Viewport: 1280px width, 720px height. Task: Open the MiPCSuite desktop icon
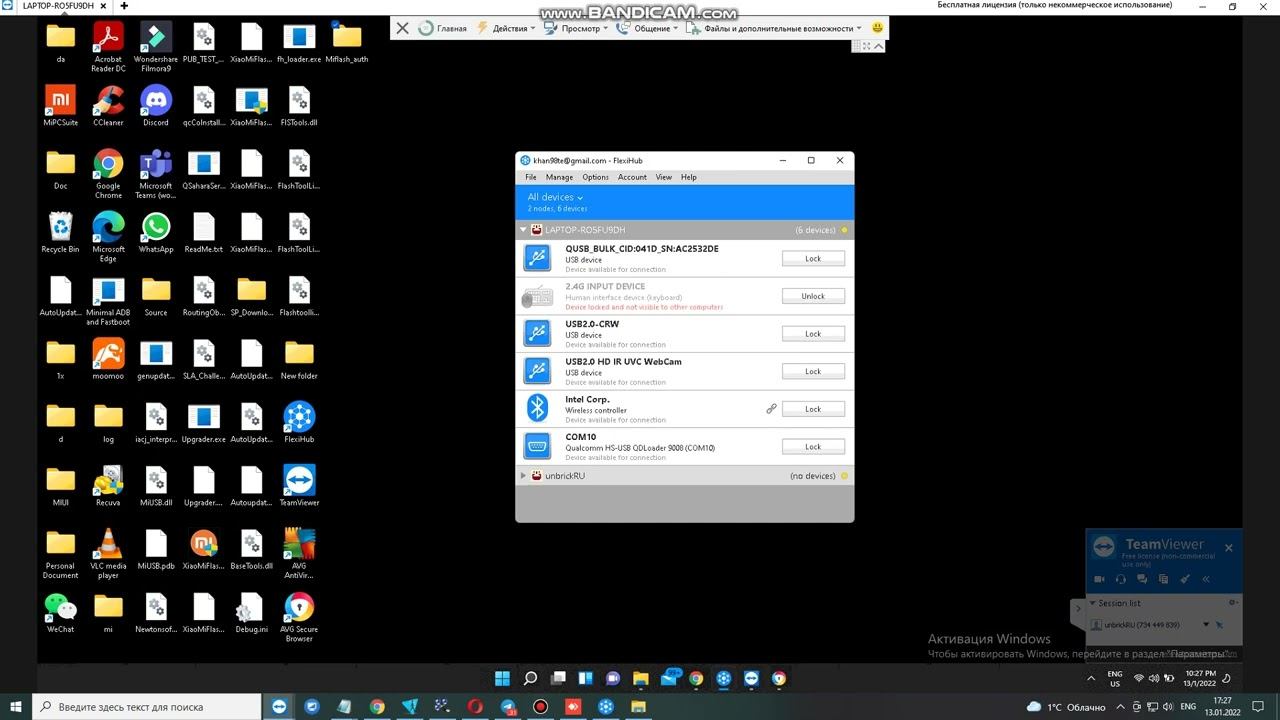point(60,105)
